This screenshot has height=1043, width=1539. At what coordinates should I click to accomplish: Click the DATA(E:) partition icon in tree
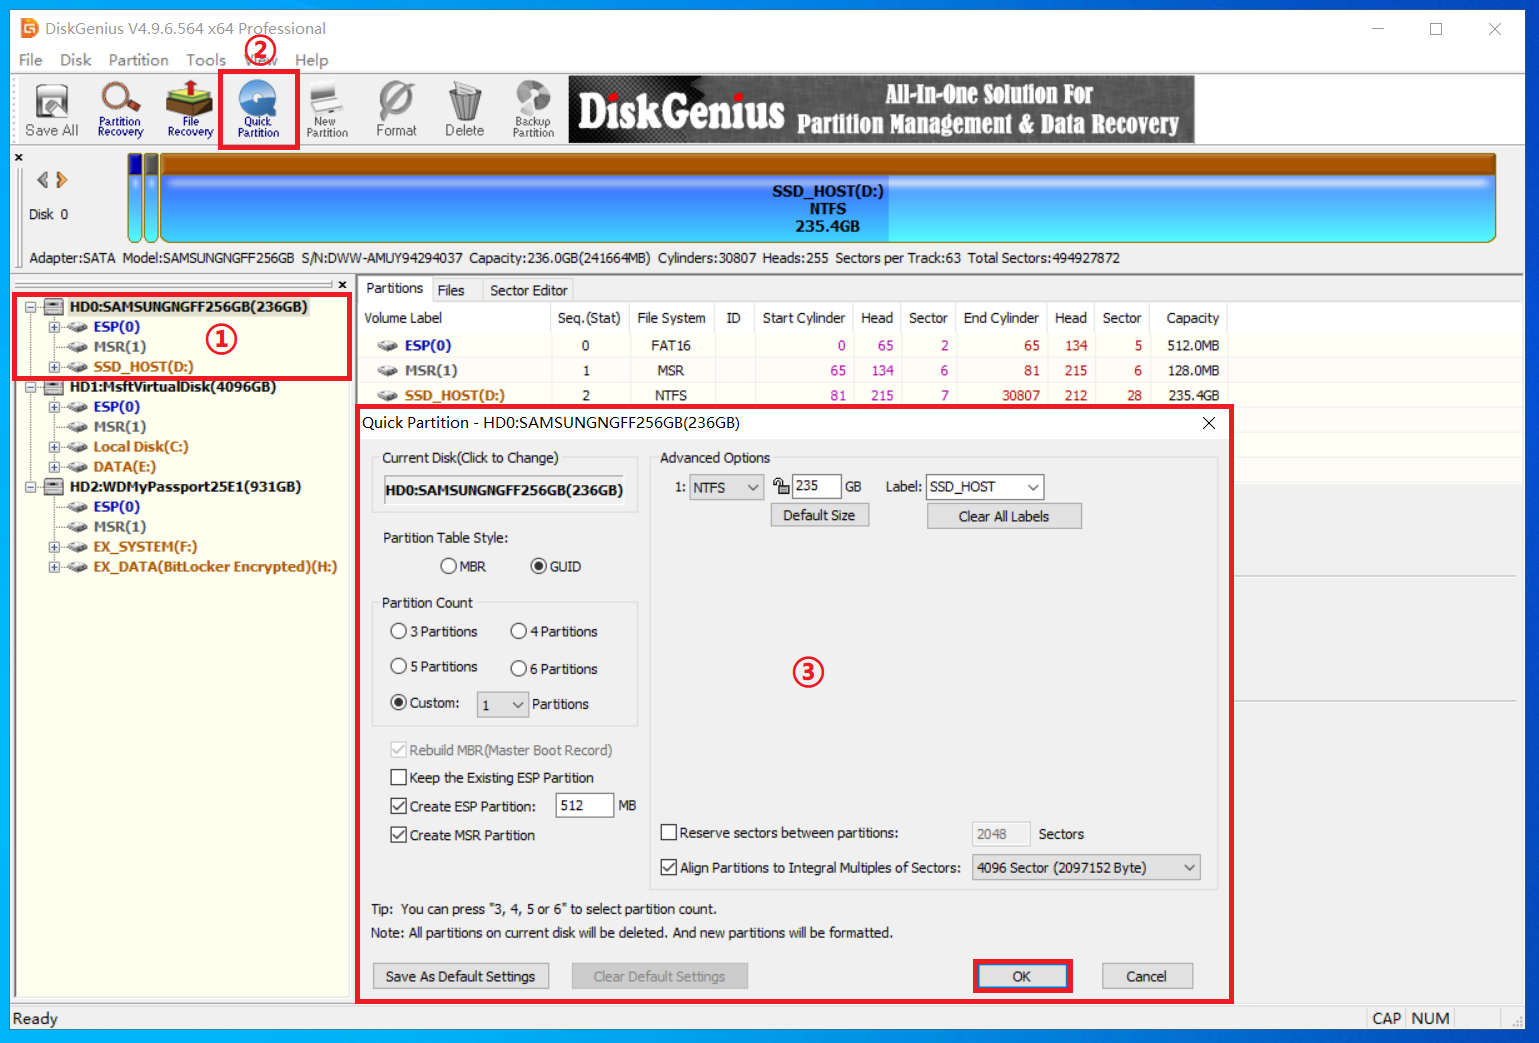coord(77,467)
